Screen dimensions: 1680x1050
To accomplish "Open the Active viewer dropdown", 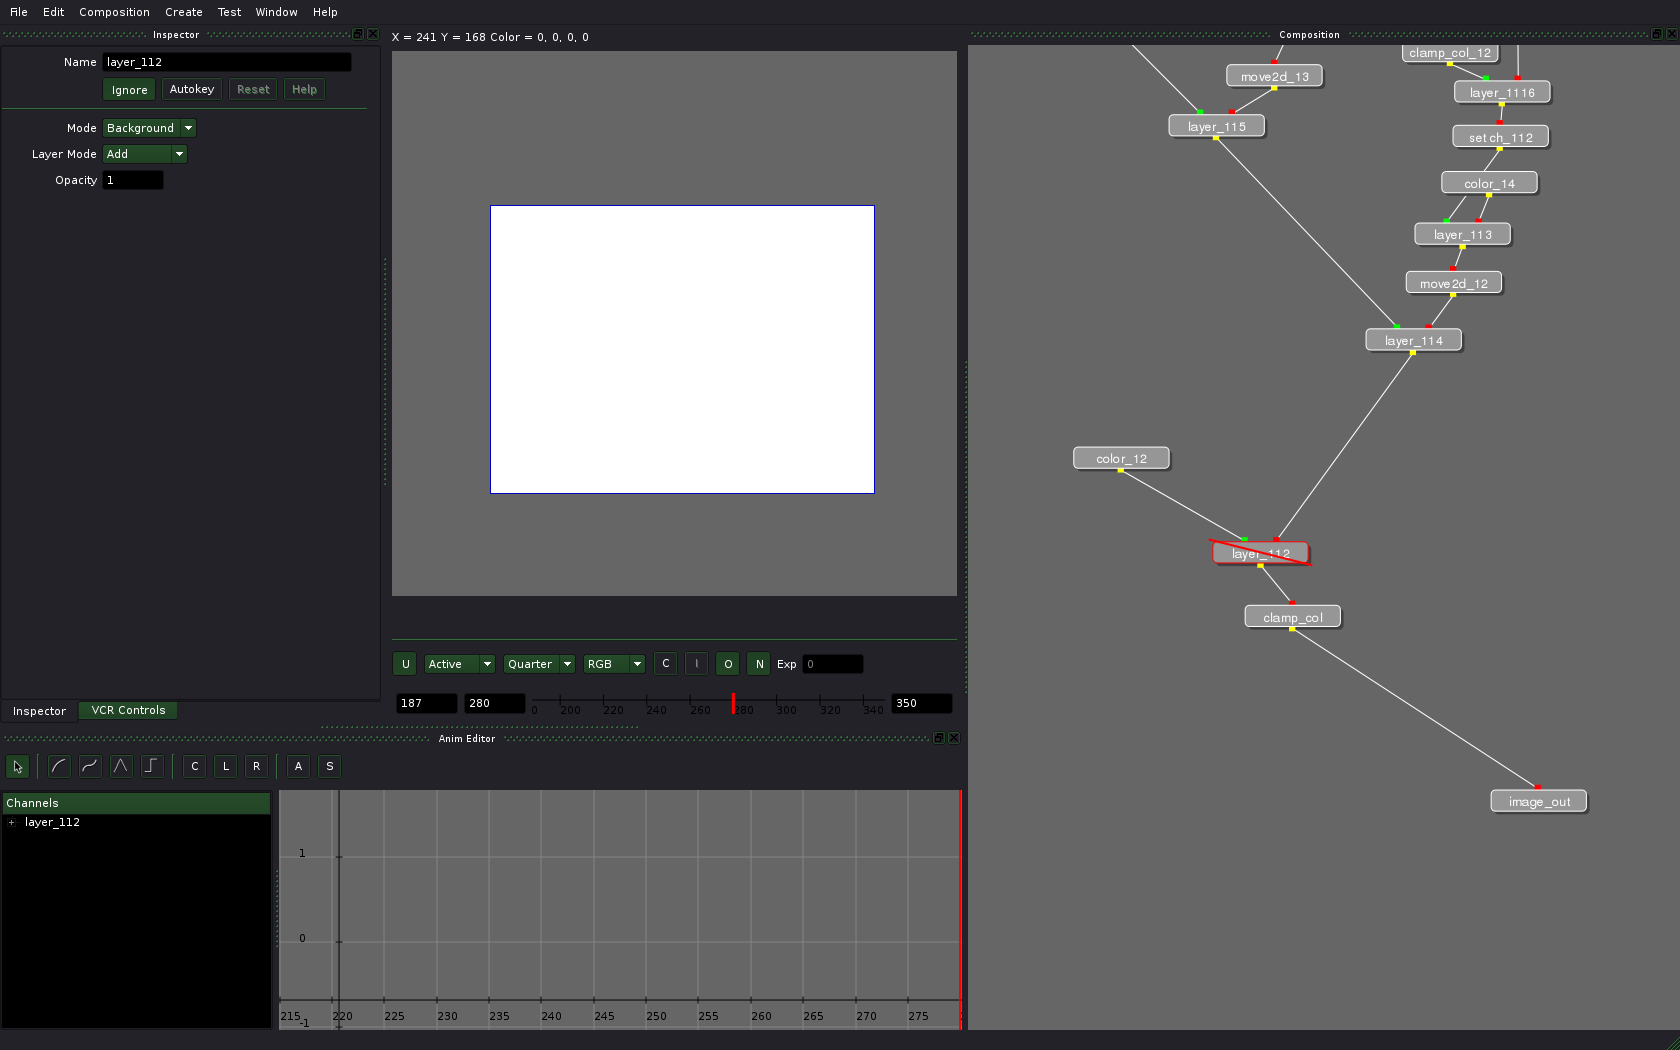I will pos(460,664).
